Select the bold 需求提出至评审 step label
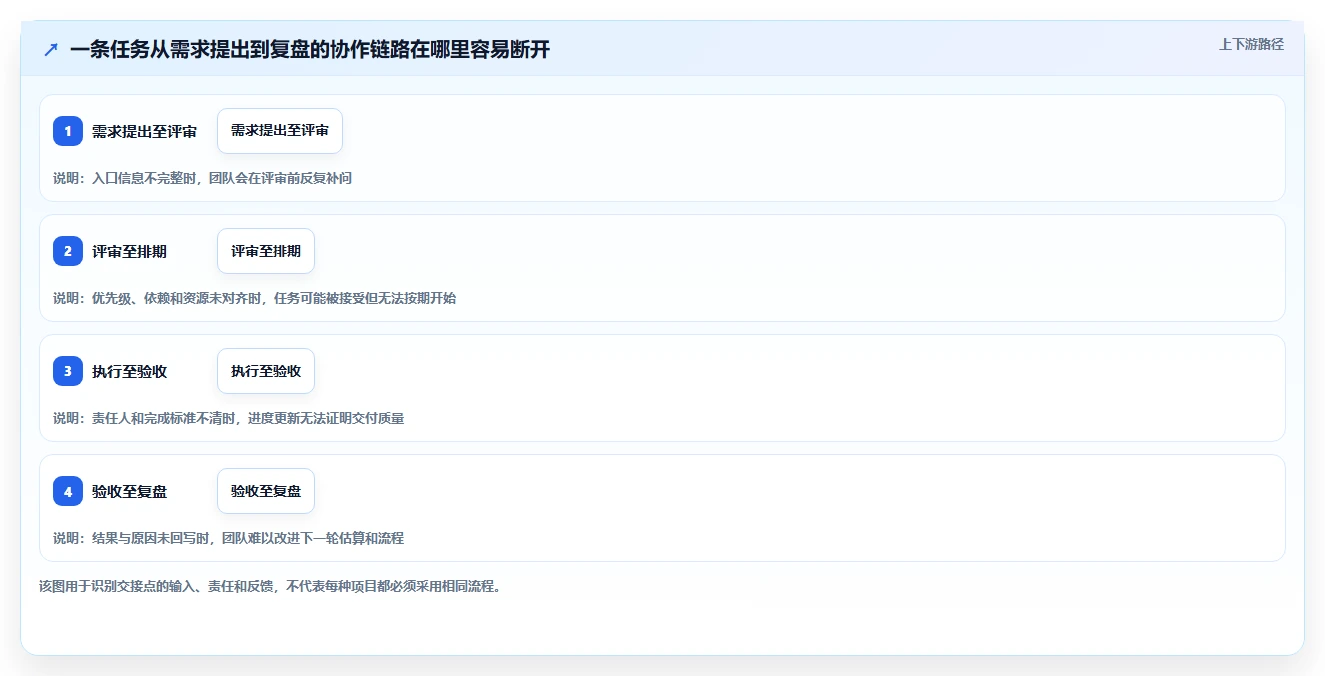1325x676 pixels. click(x=144, y=131)
